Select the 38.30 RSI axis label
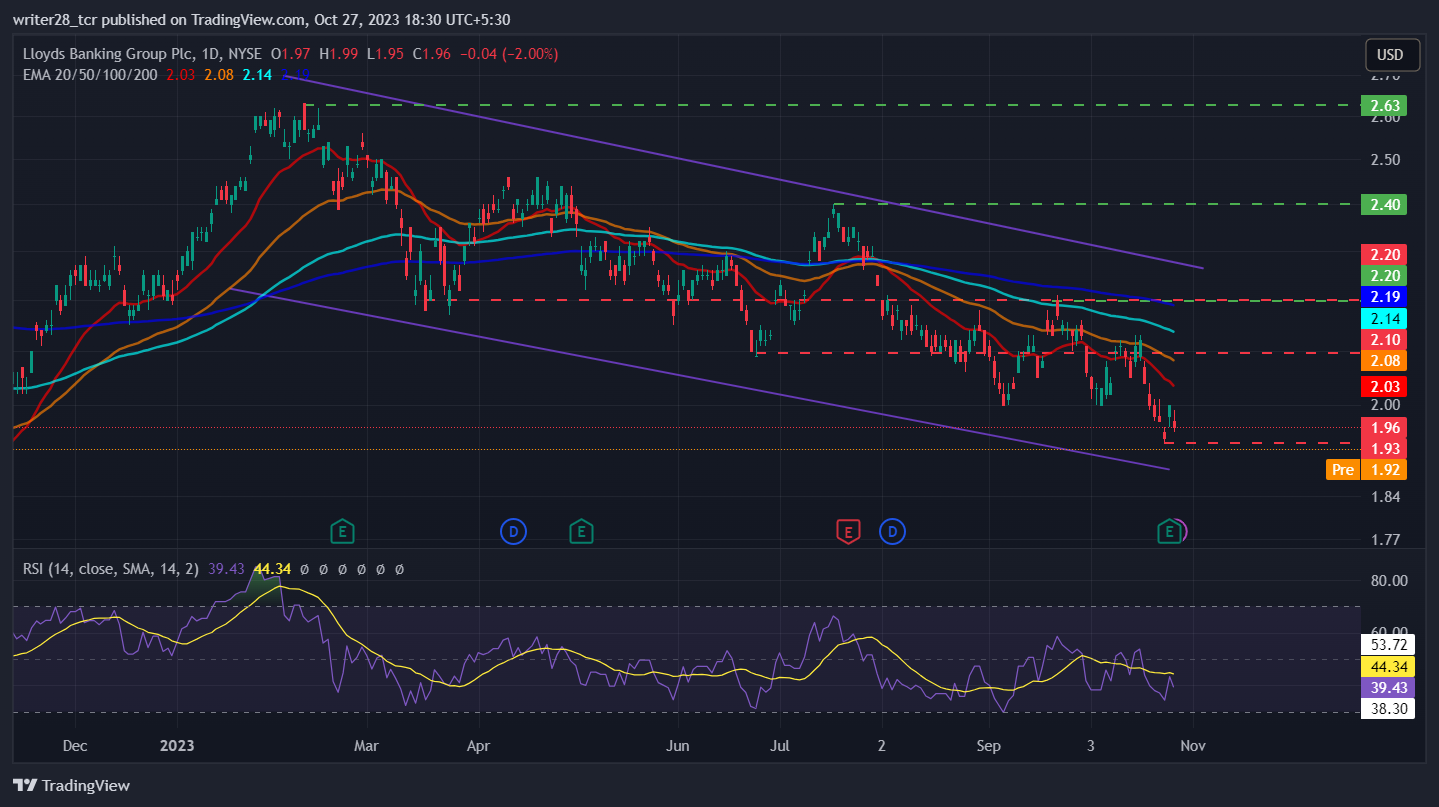Image resolution: width=1439 pixels, height=807 pixels. [1389, 709]
